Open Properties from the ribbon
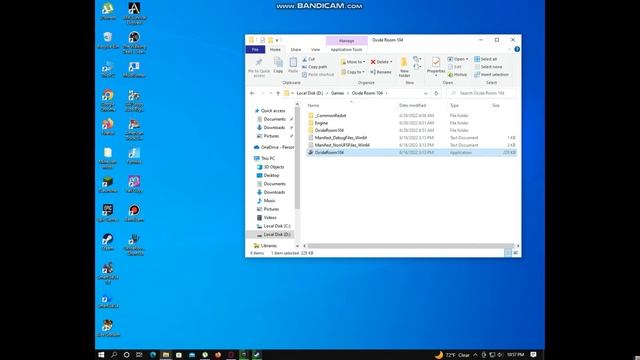 436,67
